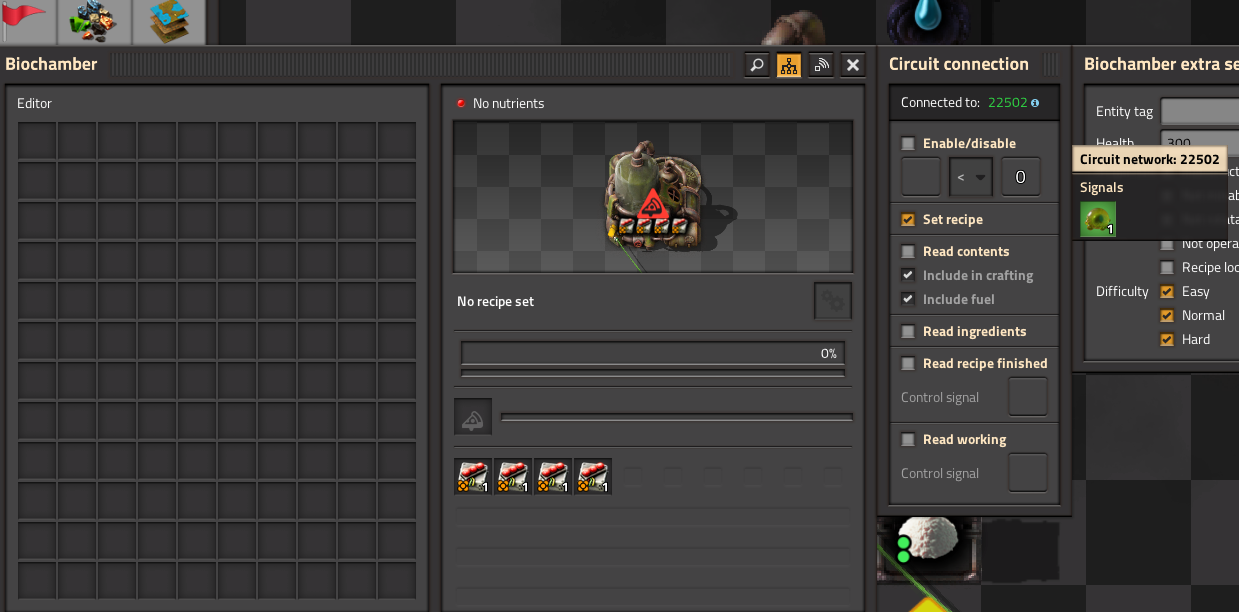Toggle the Recipe locked checkbox
The image size is (1239, 612).
tap(1167, 267)
